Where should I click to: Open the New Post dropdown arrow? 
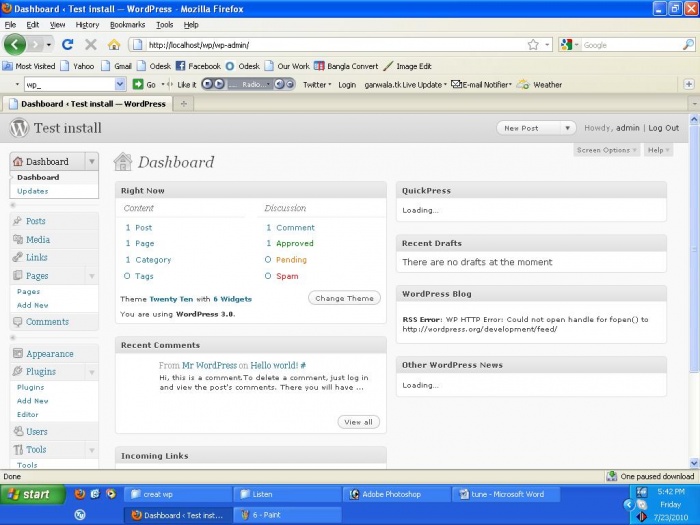[x=567, y=128]
